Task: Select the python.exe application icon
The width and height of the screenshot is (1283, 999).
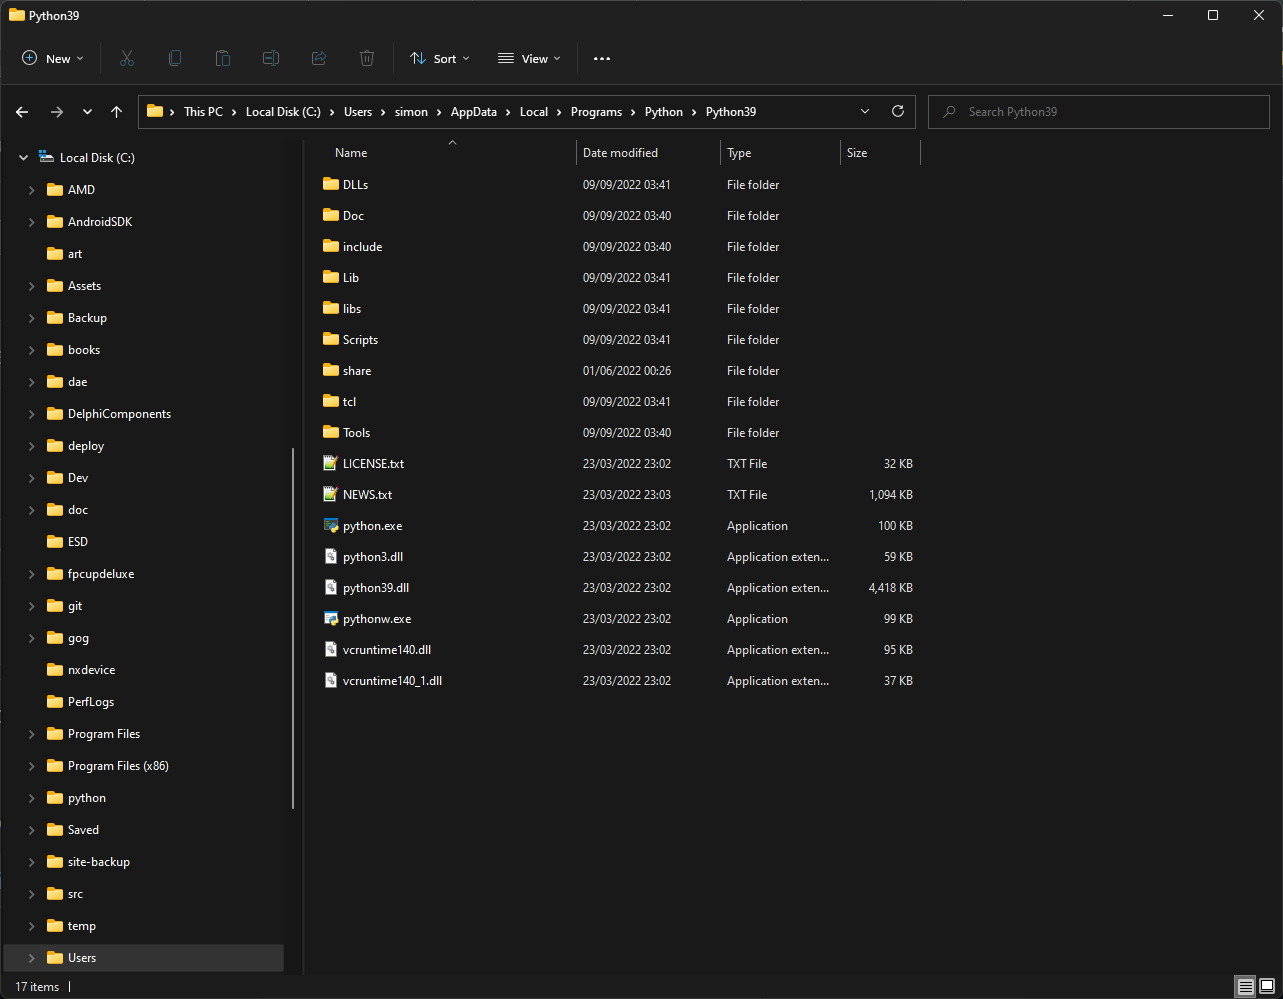Action: coord(332,526)
